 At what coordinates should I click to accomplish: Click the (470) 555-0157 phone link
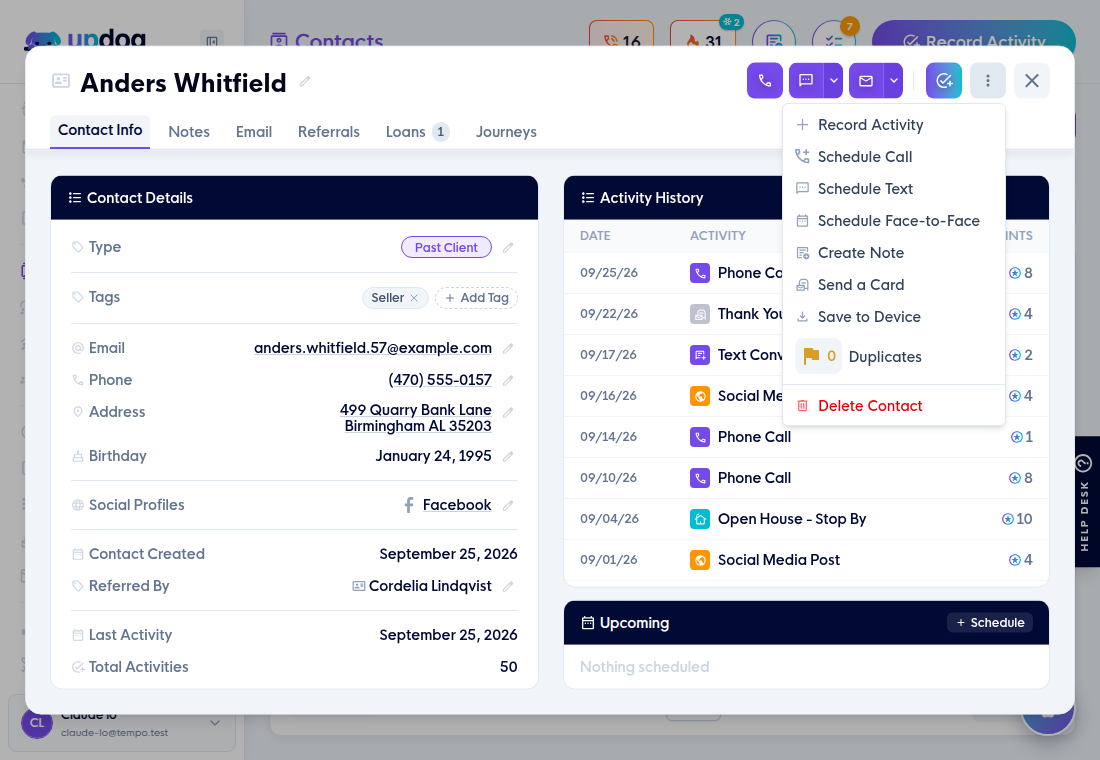pyautogui.click(x=440, y=380)
